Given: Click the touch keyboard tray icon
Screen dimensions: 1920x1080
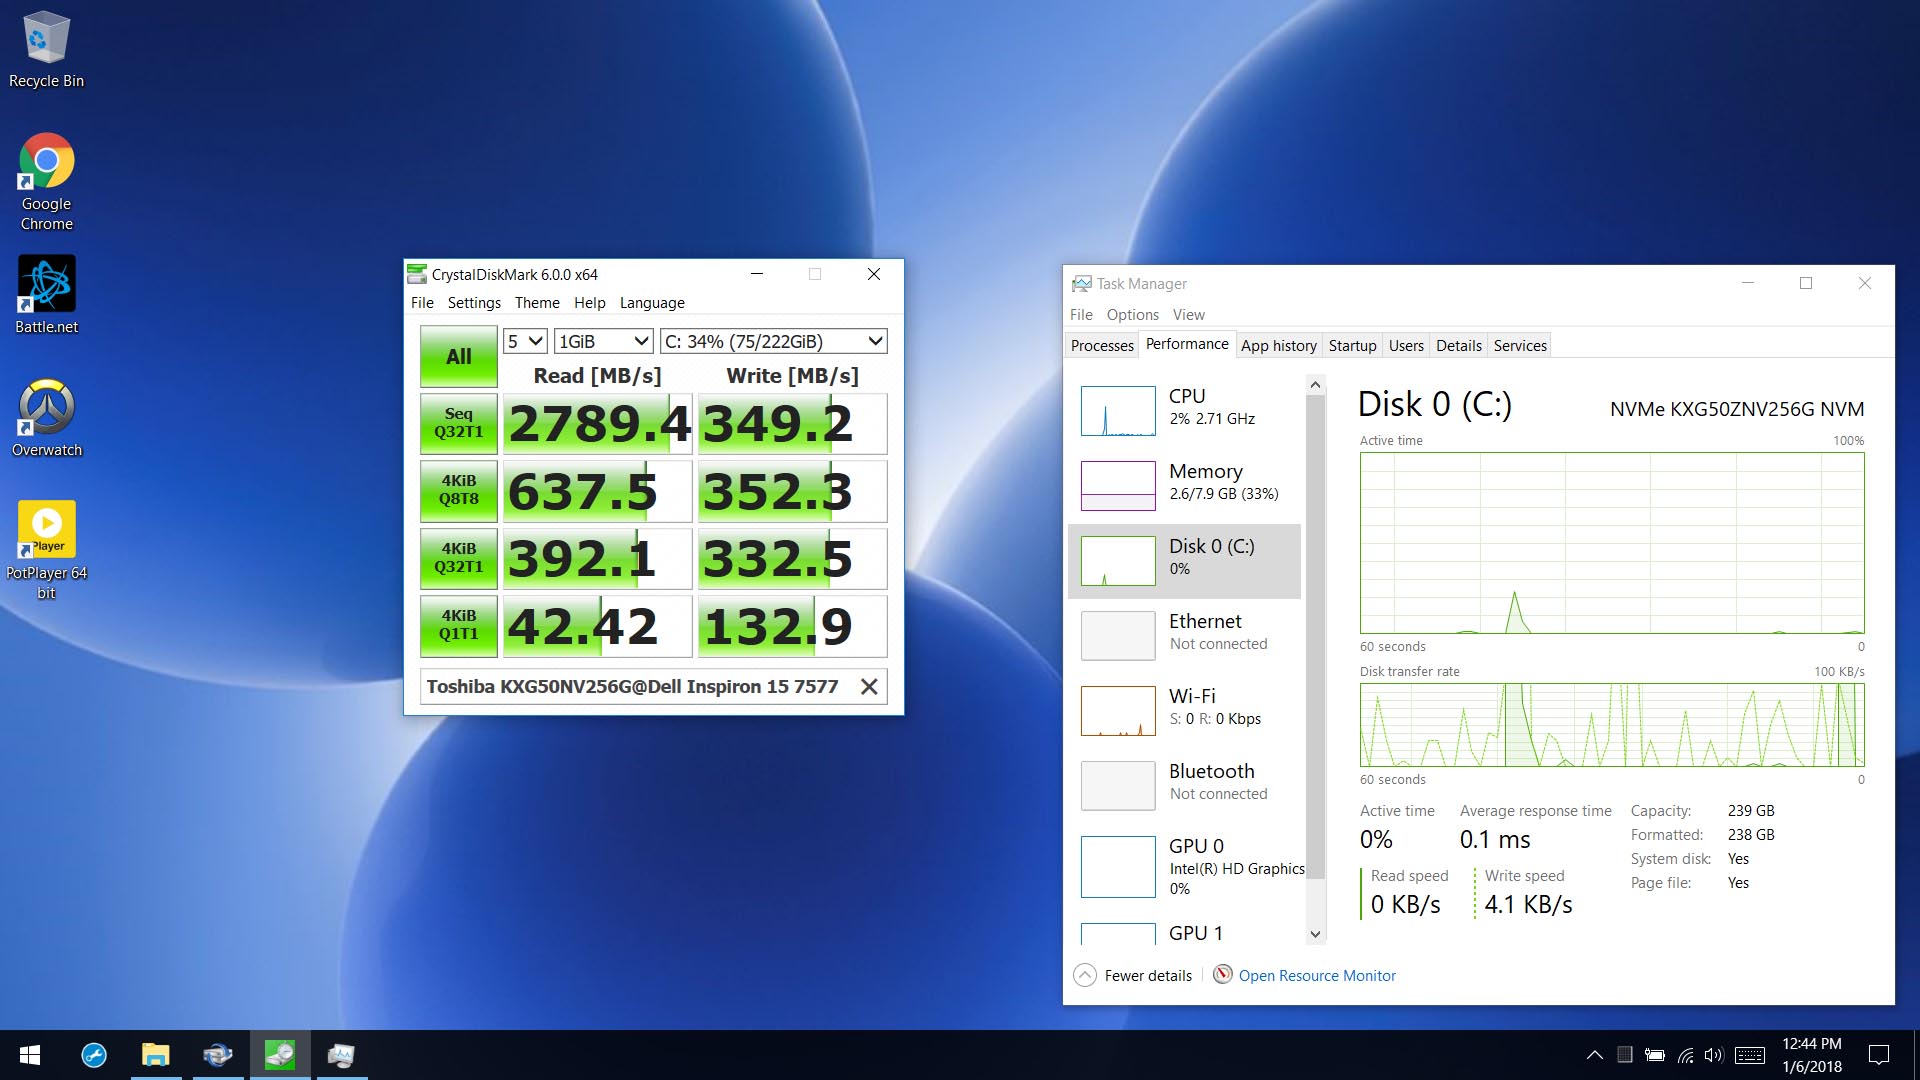Looking at the screenshot, I should [x=1750, y=1055].
